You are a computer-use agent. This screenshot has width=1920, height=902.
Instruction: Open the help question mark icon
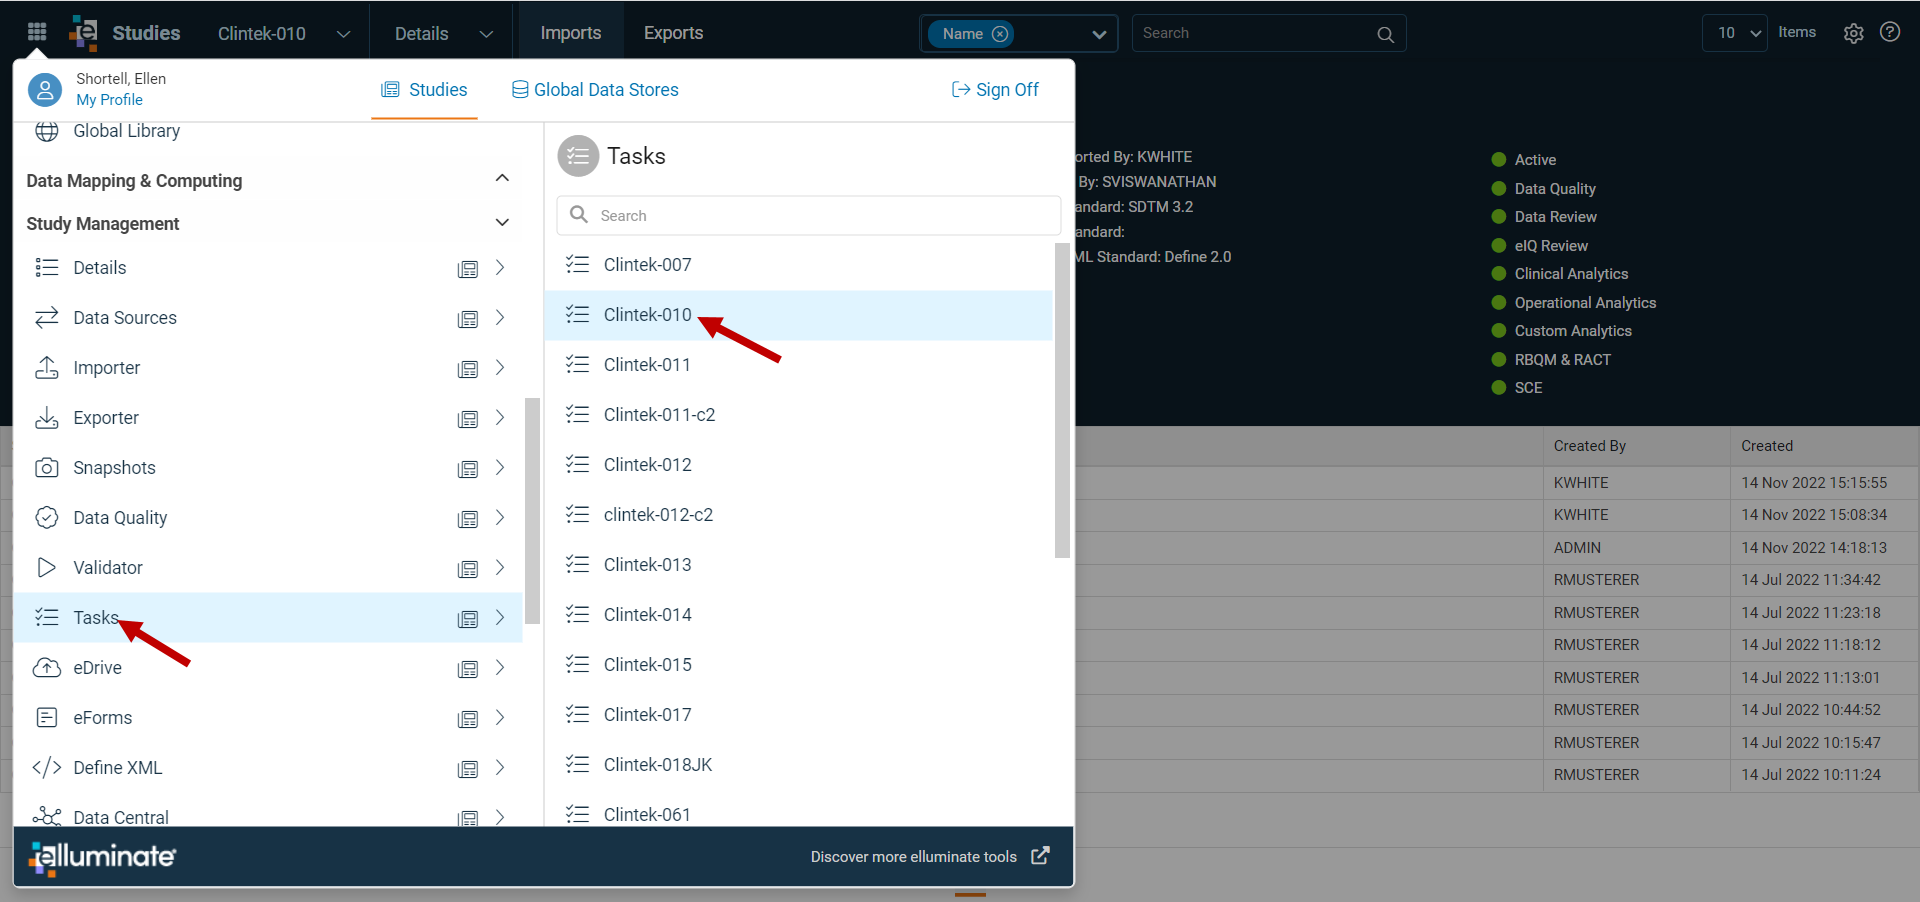click(1890, 32)
